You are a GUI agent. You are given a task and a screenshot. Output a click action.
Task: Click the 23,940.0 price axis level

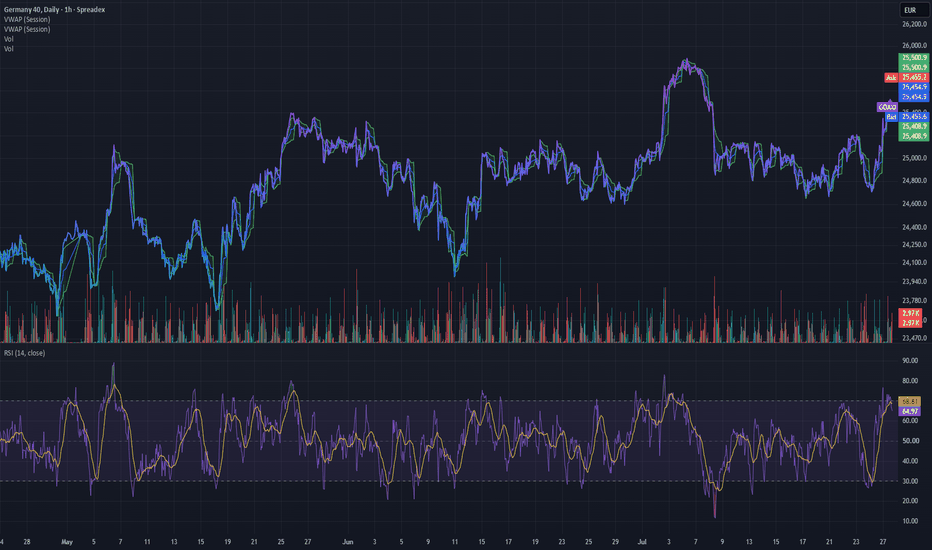(914, 281)
